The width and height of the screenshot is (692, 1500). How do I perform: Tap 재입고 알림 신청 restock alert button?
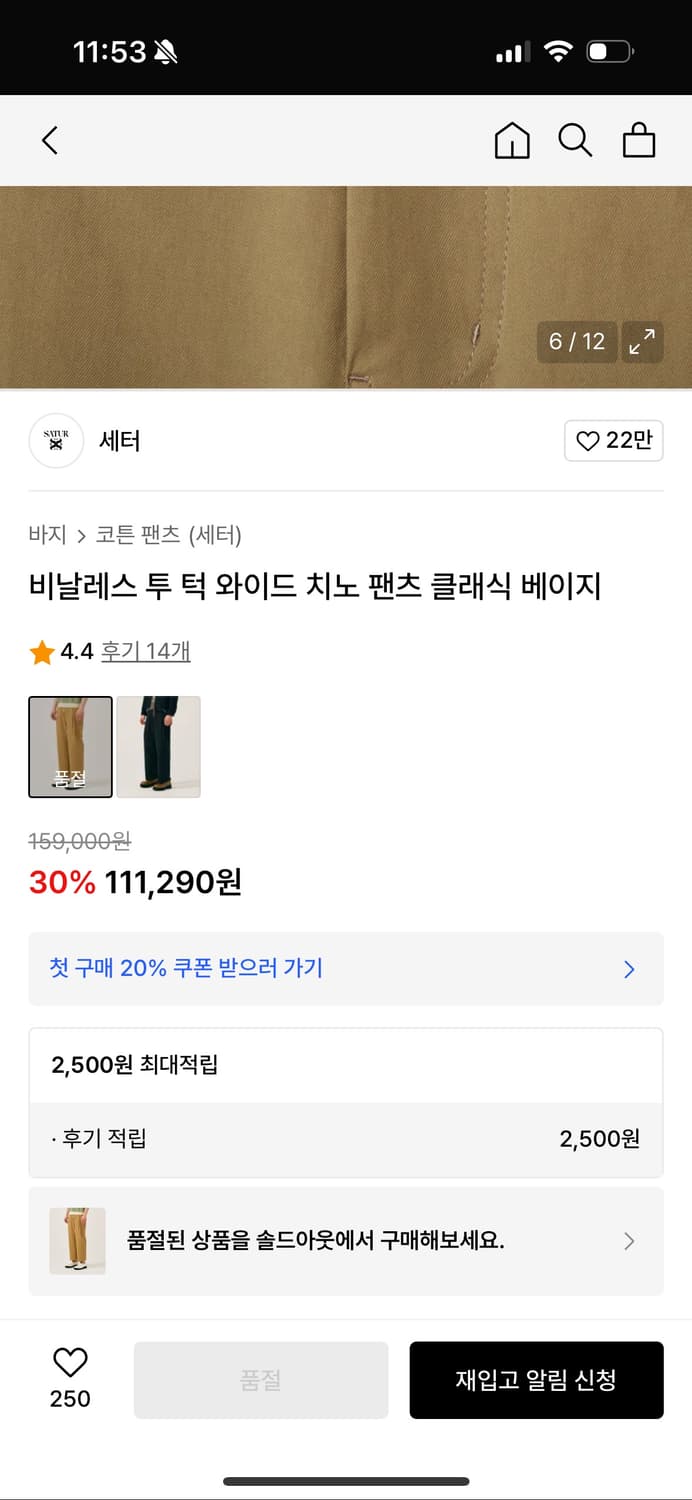point(537,1380)
